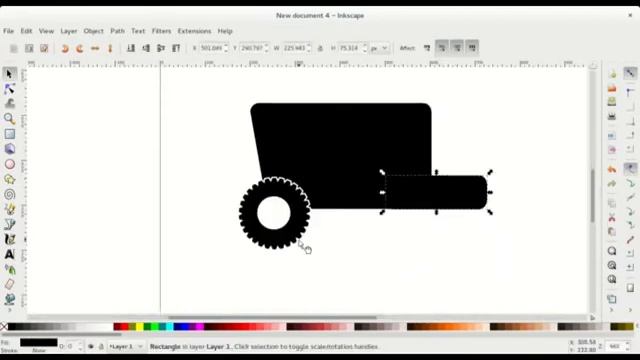Screen dimensions: 640x360
Task: Click Select all objects icon
Action: tap(13, 48)
